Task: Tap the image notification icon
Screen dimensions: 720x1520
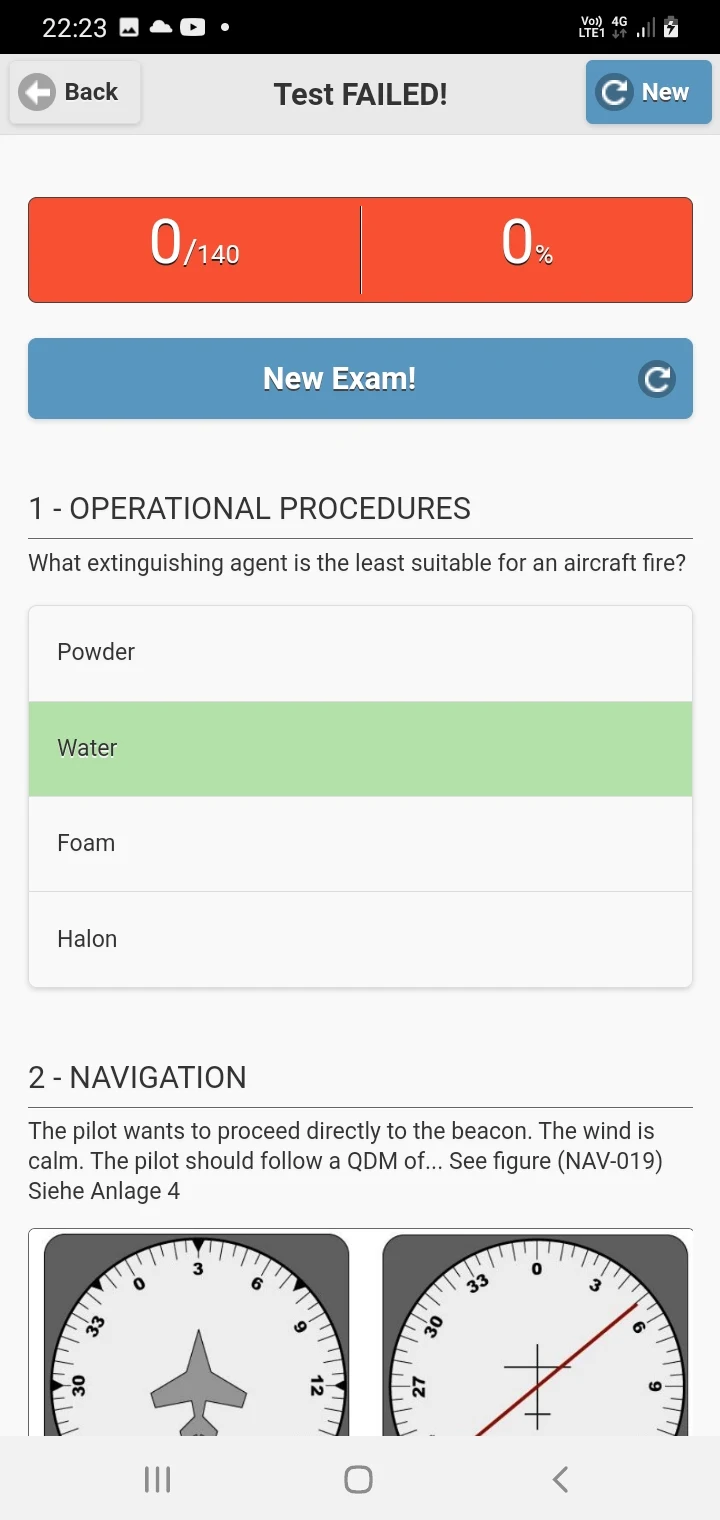Action: 129,27
